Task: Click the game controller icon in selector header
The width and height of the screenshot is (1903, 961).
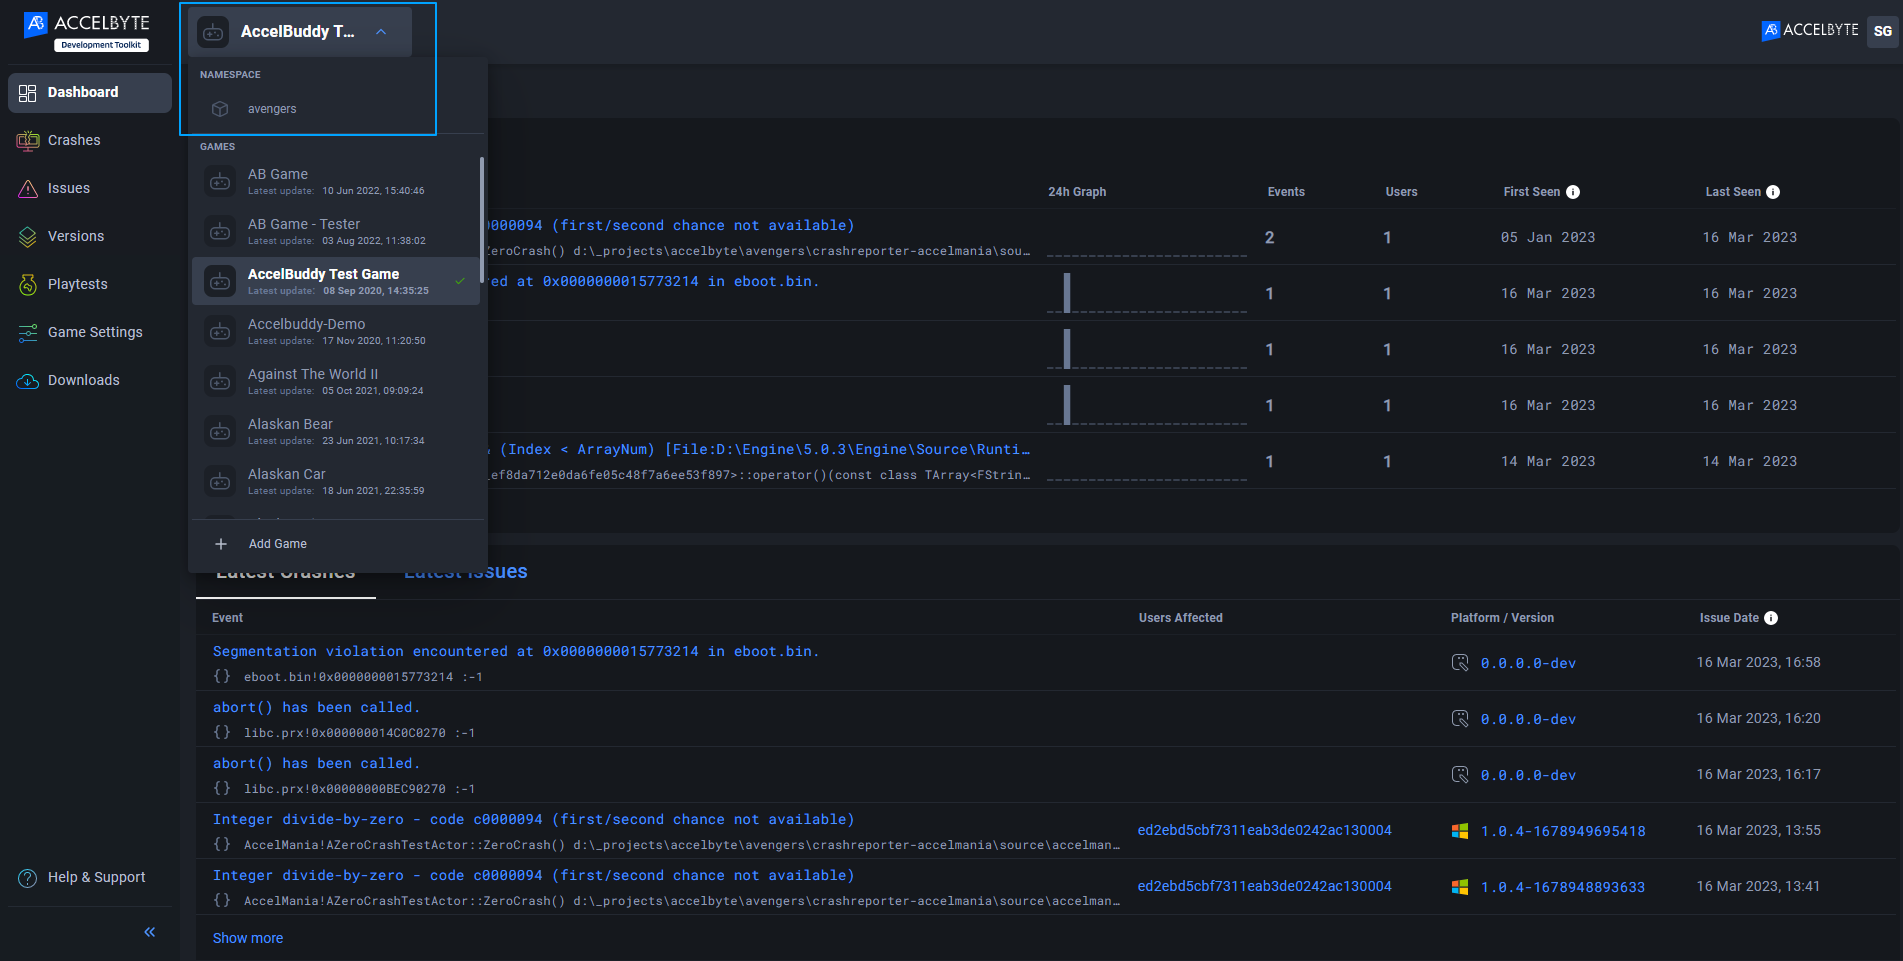Action: (x=213, y=32)
